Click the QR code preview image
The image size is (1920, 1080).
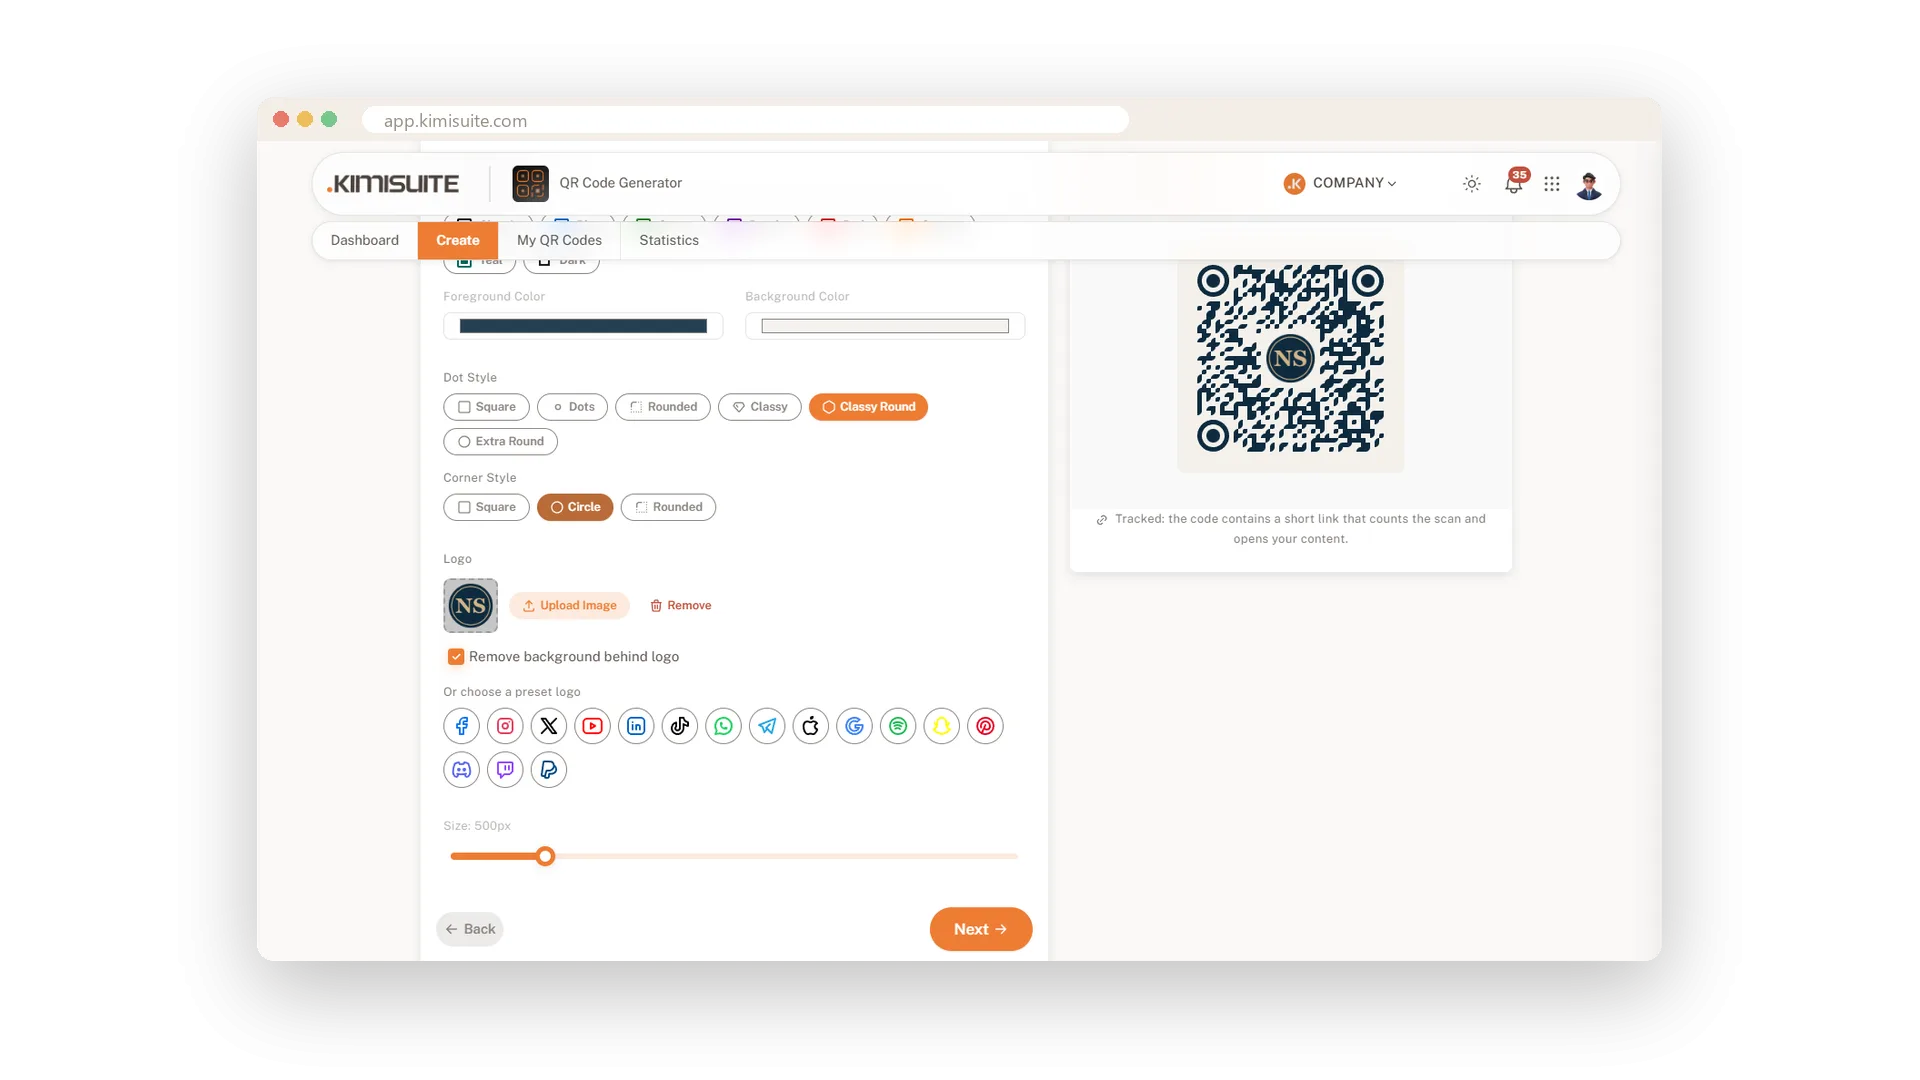pyautogui.click(x=1290, y=358)
